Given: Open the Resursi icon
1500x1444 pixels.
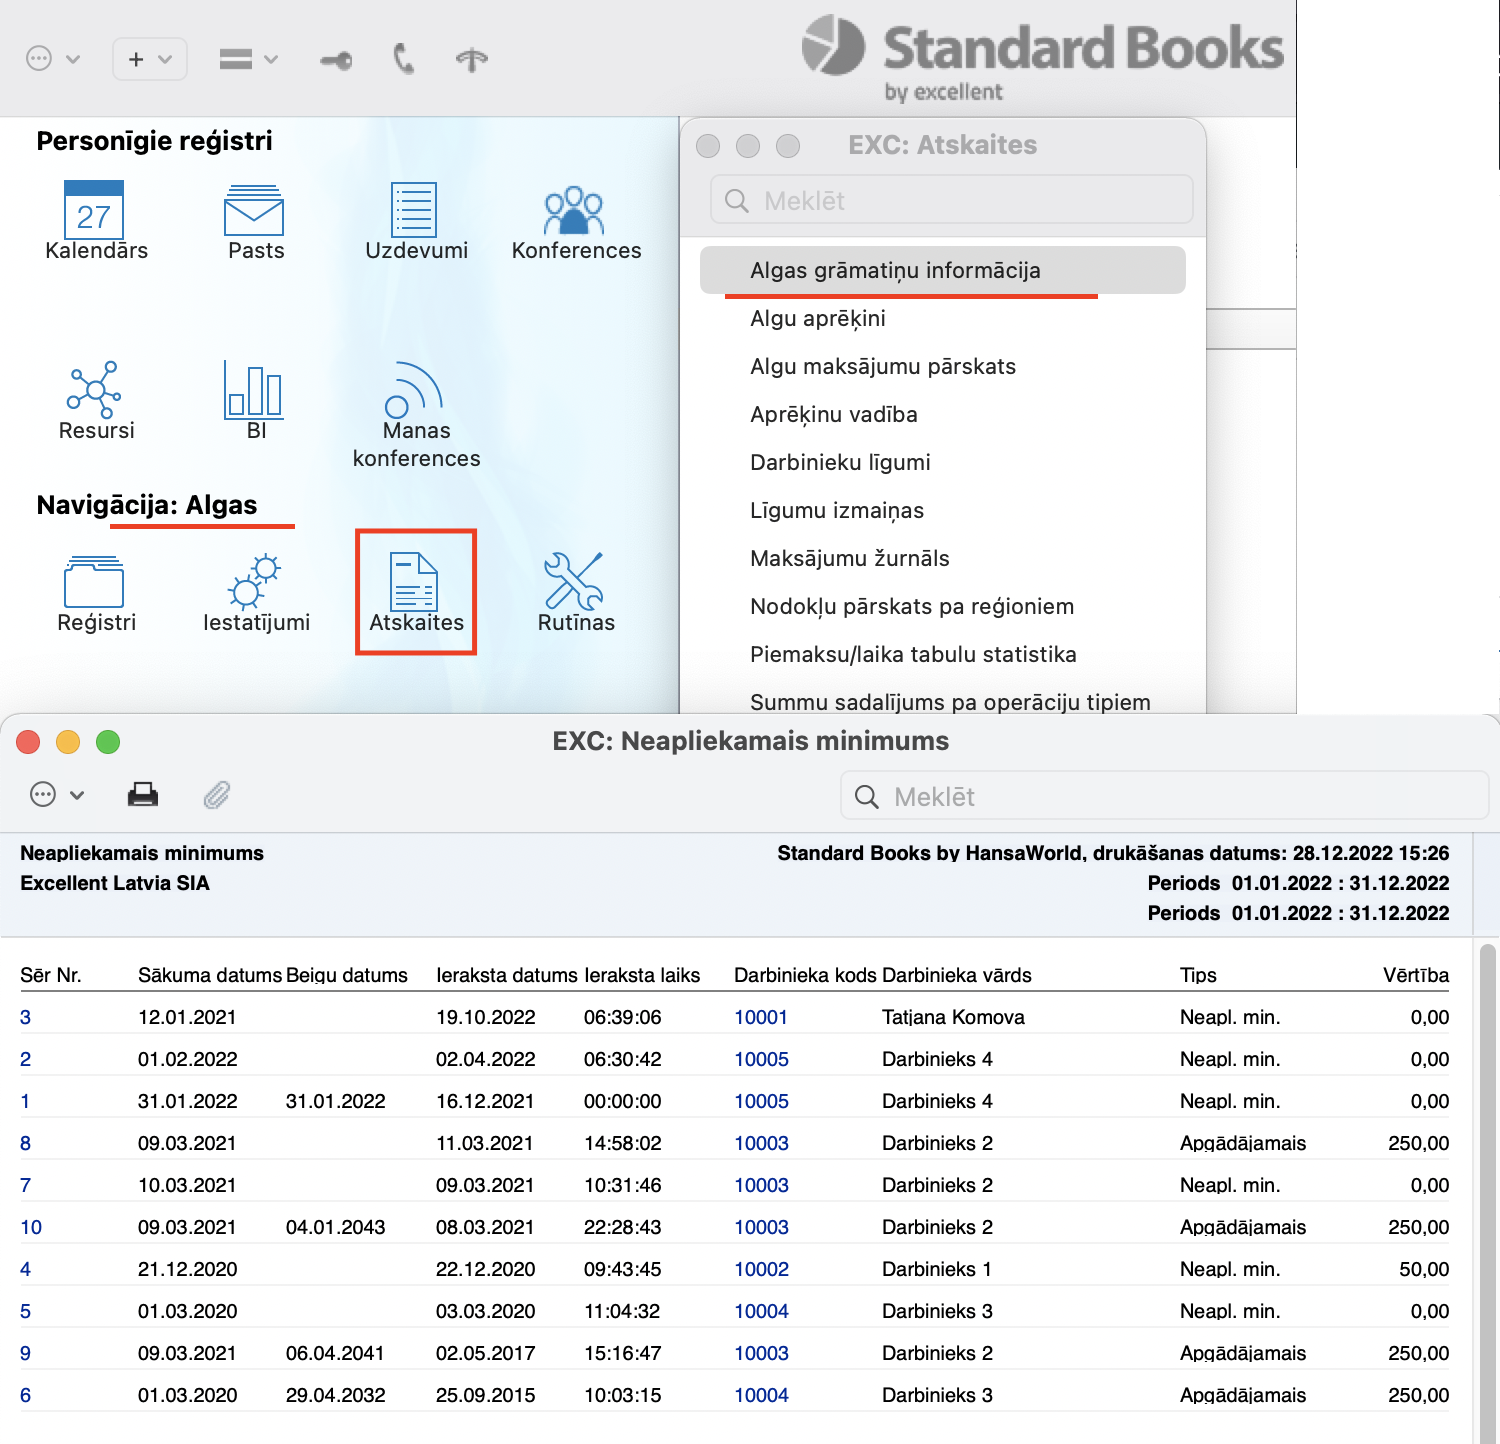Looking at the screenshot, I should click(x=94, y=391).
